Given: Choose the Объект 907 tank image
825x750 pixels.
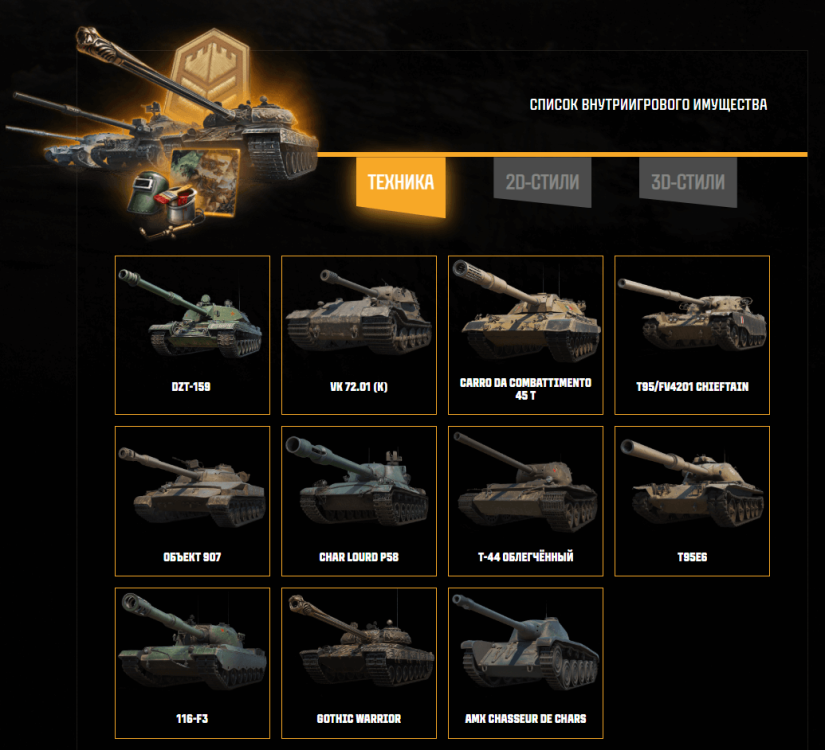Looking at the screenshot, I should pos(192,487).
